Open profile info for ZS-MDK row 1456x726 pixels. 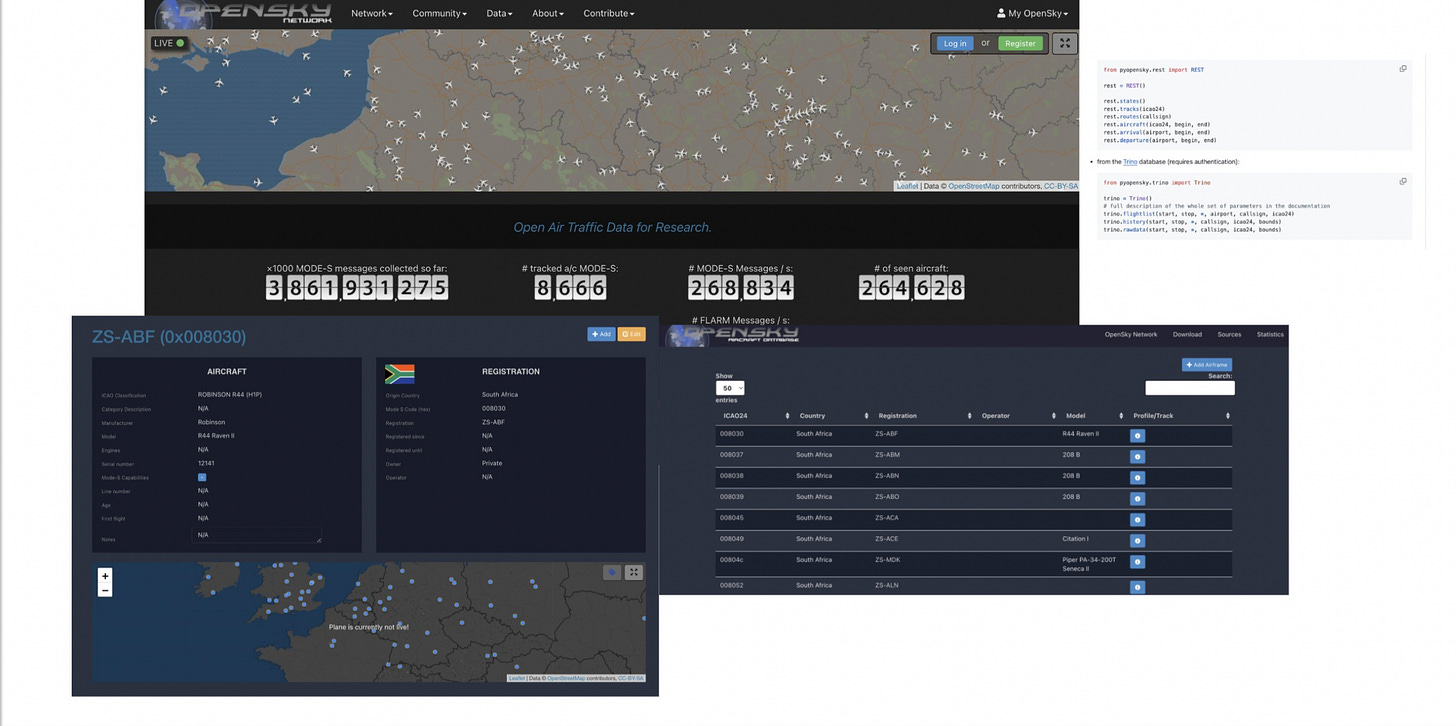pyautogui.click(x=1137, y=562)
